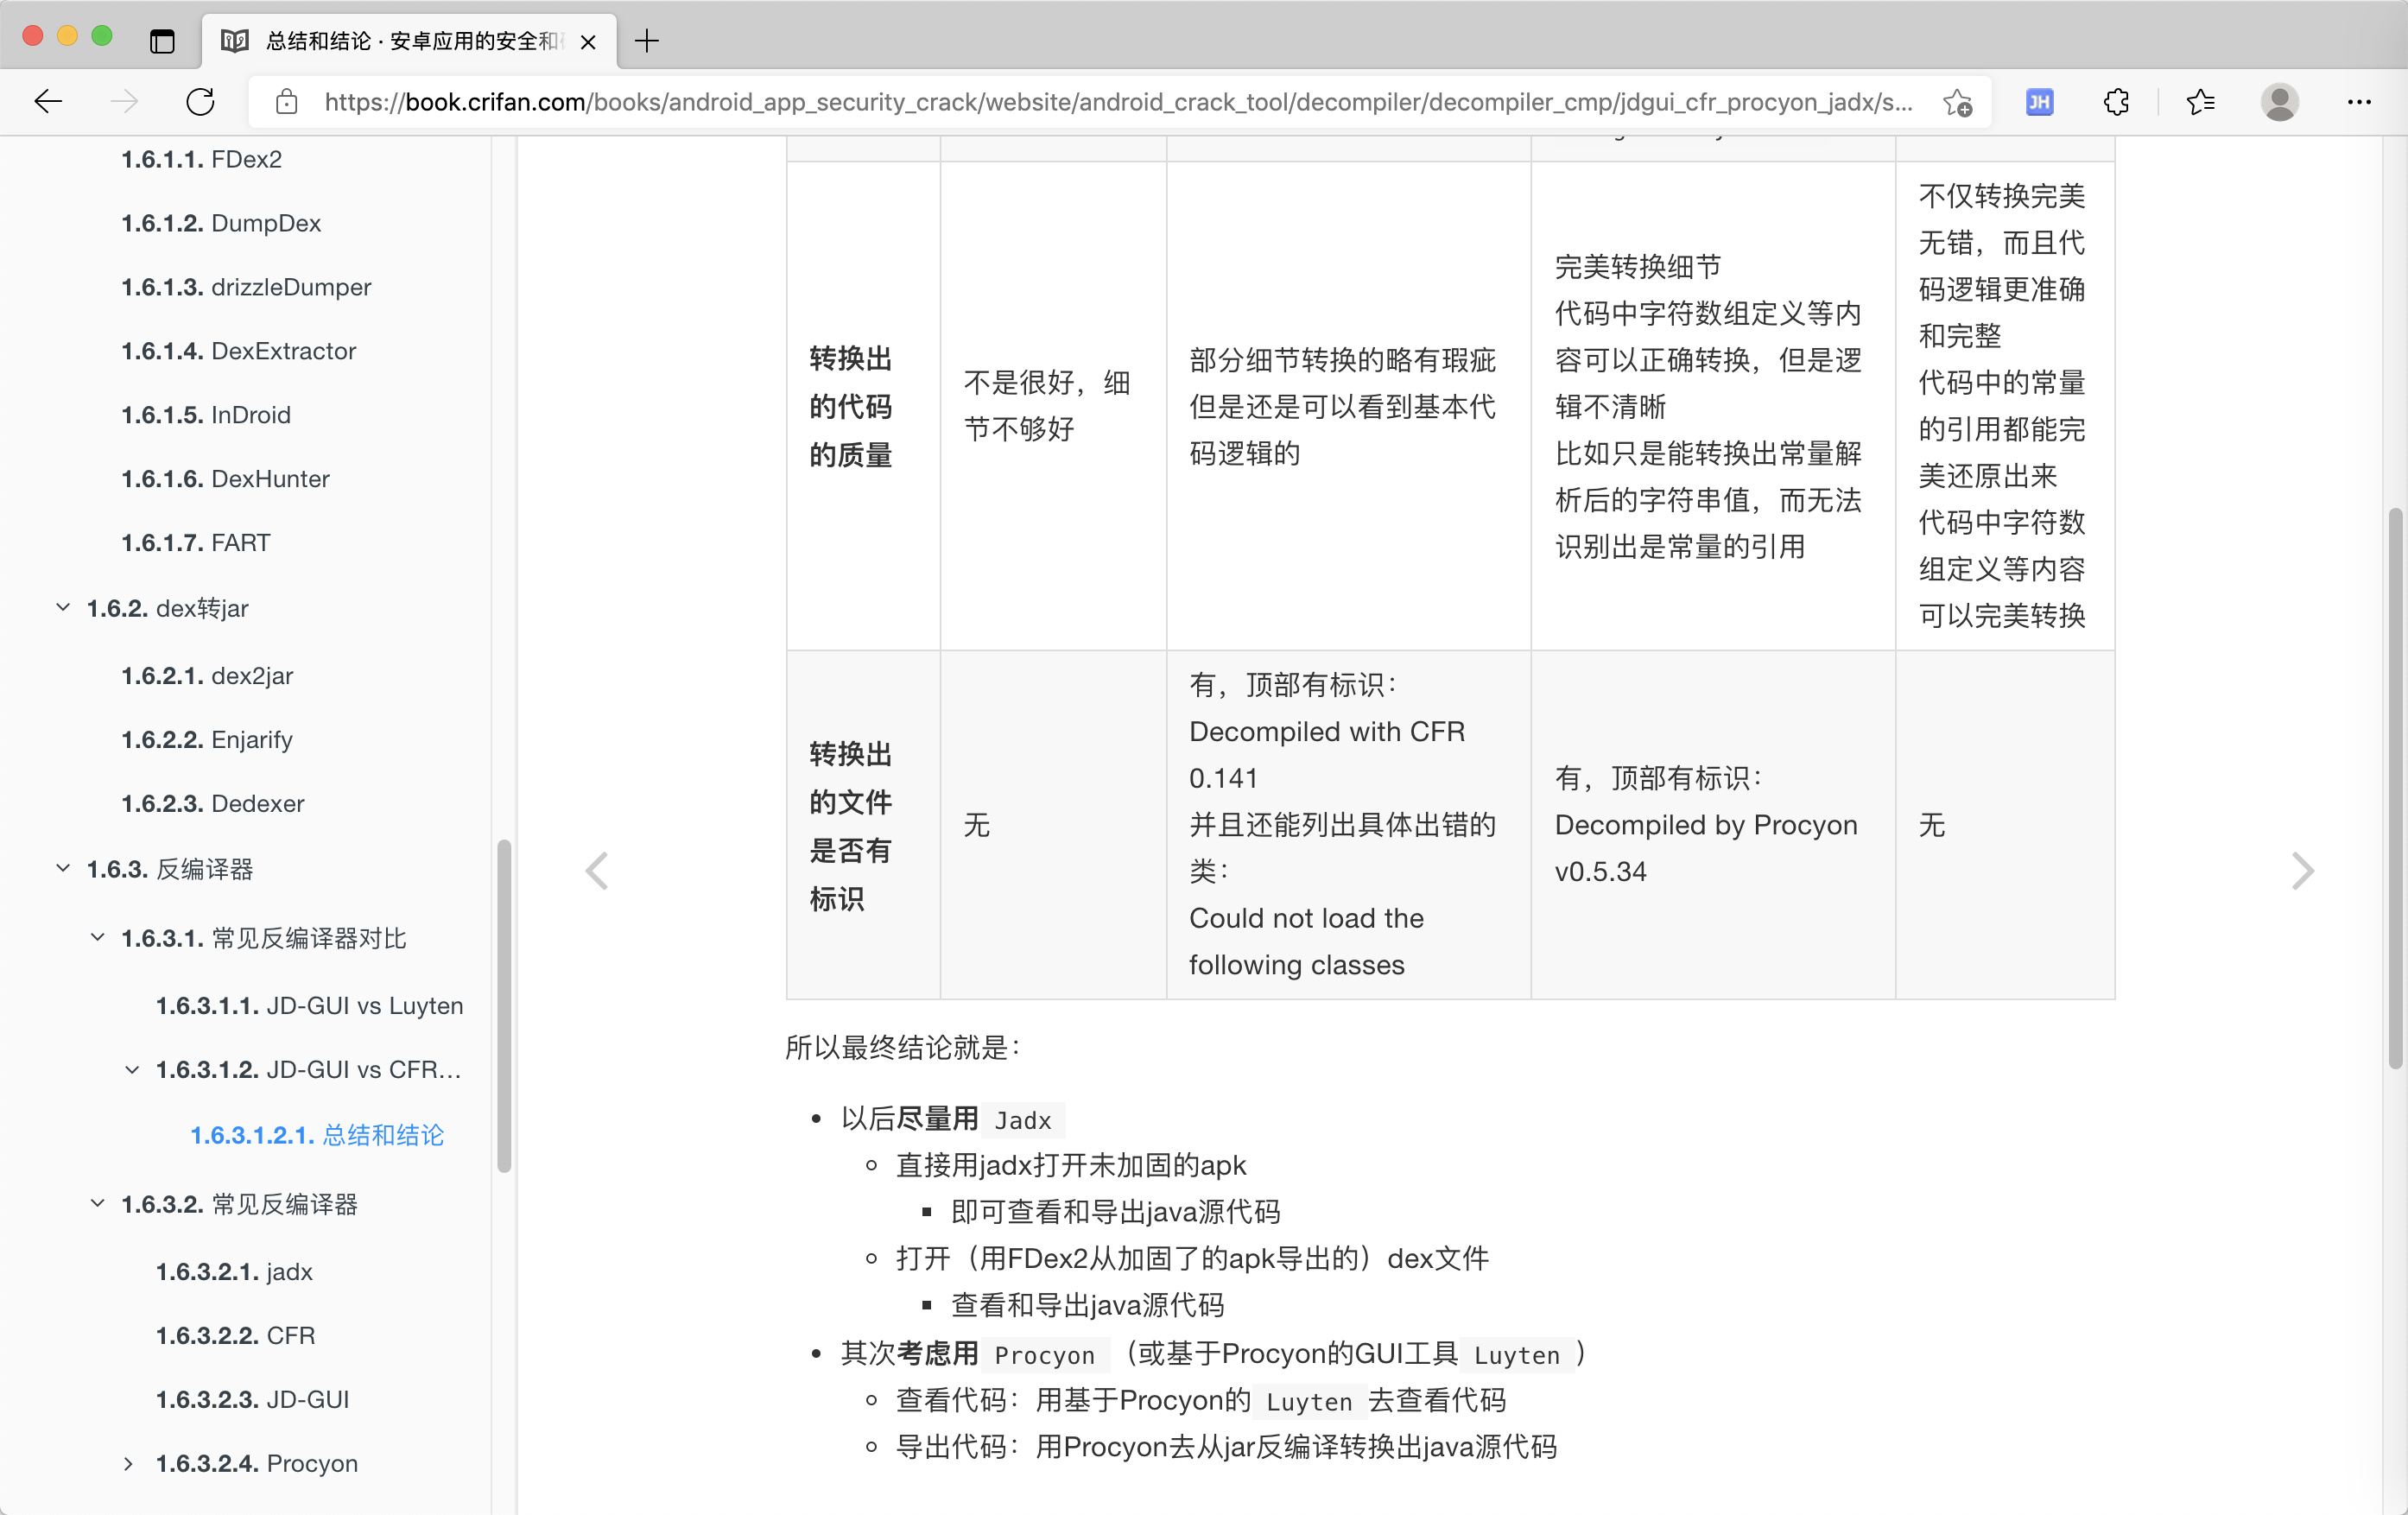The width and height of the screenshot is (2408, 1515).
Task: Click the user profile avatar
Action: (x=2279, y=101)
